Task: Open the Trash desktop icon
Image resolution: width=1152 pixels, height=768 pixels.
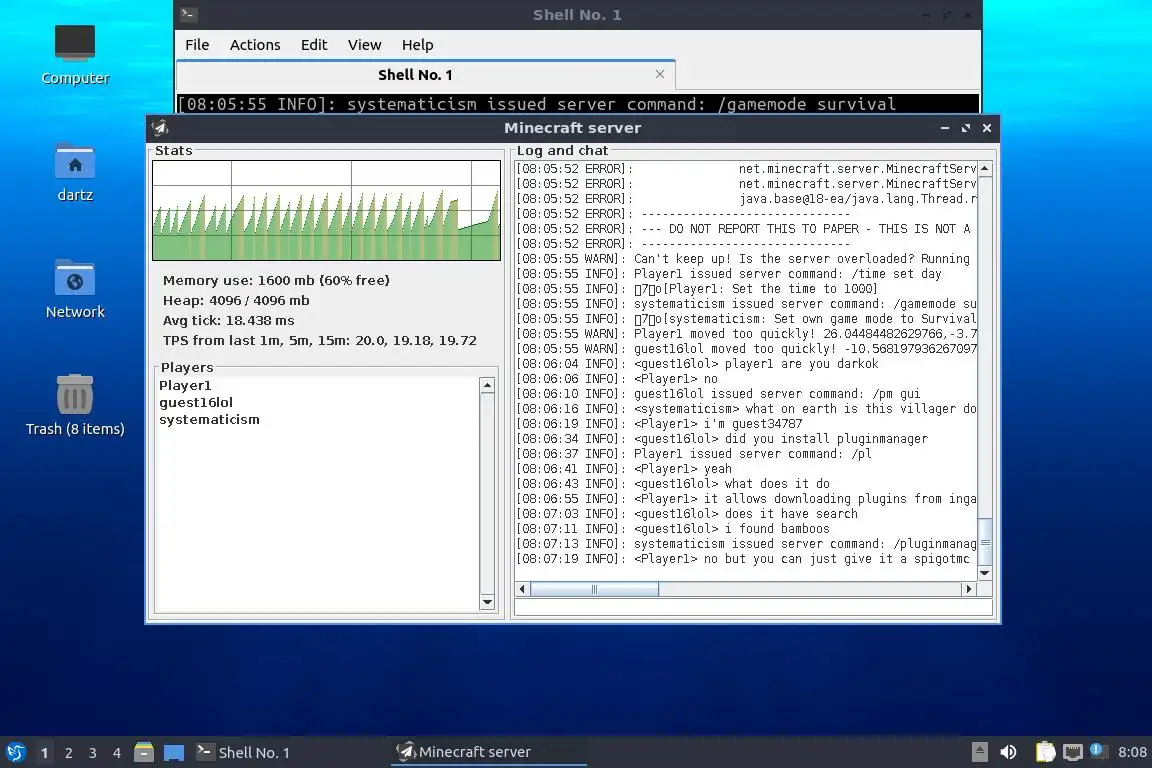Action: (x=75, y=405)
